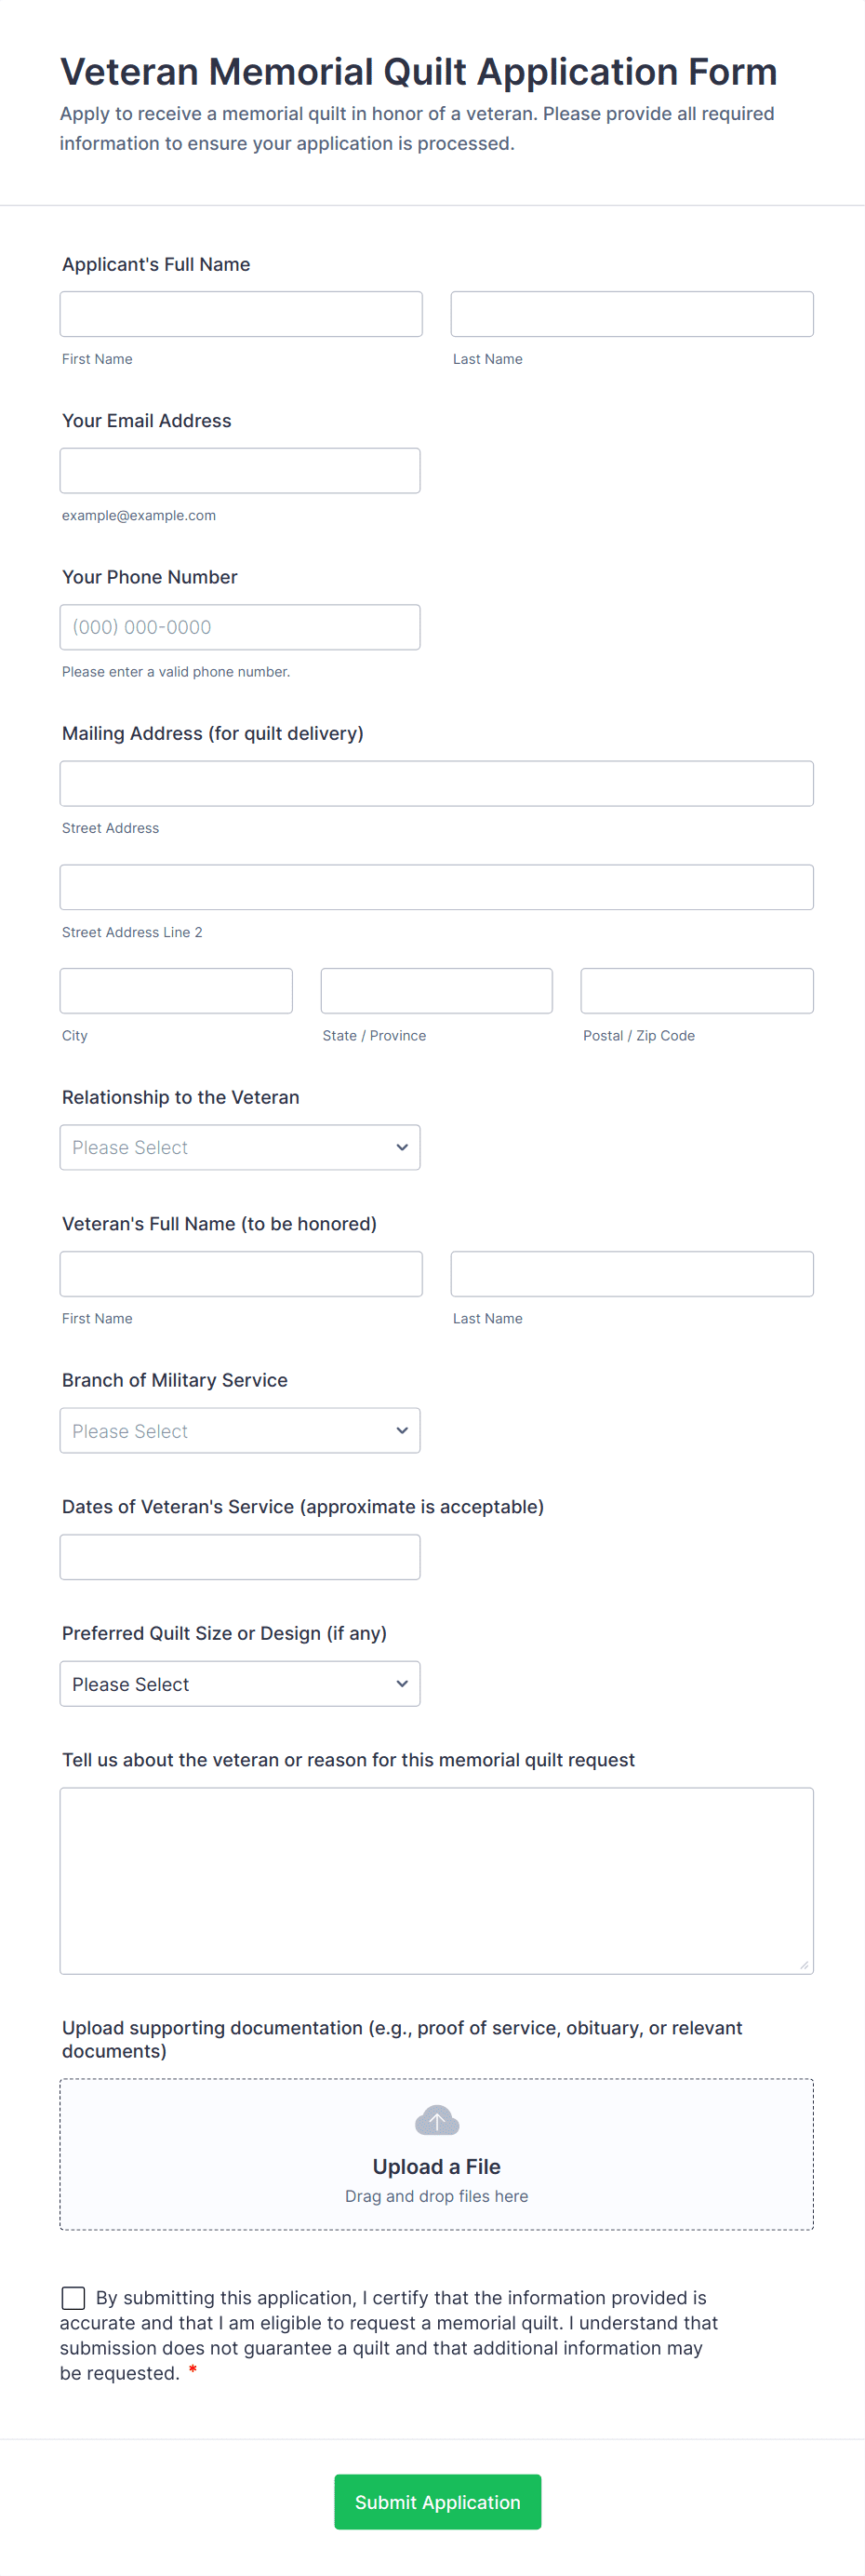
Task: Click the applicant's Last Name field
Action: 631,314
